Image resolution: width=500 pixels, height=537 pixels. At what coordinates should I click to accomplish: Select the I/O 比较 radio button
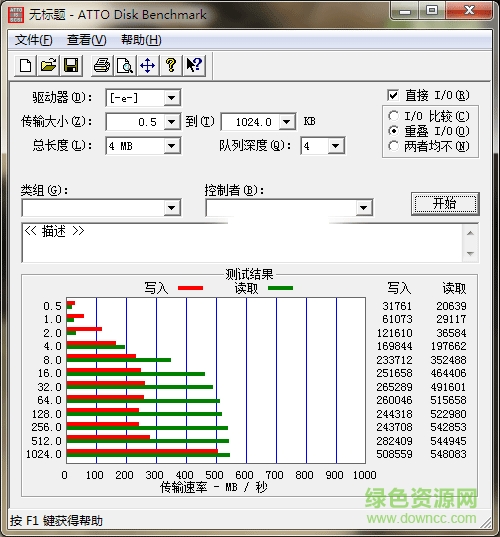[x=393, y=116]
